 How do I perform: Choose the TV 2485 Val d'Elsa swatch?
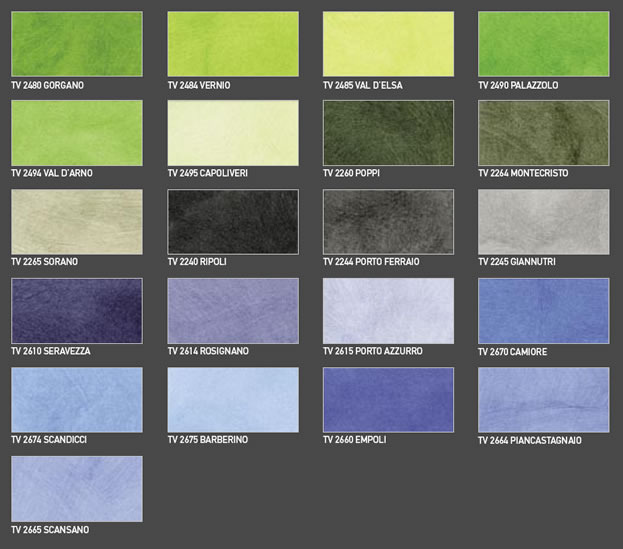point(389,44)
